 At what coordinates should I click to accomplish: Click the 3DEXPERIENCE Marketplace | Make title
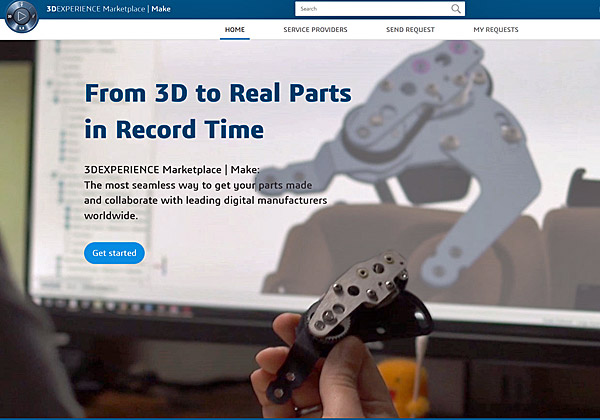pyautogui.click(x=108, y=9)
